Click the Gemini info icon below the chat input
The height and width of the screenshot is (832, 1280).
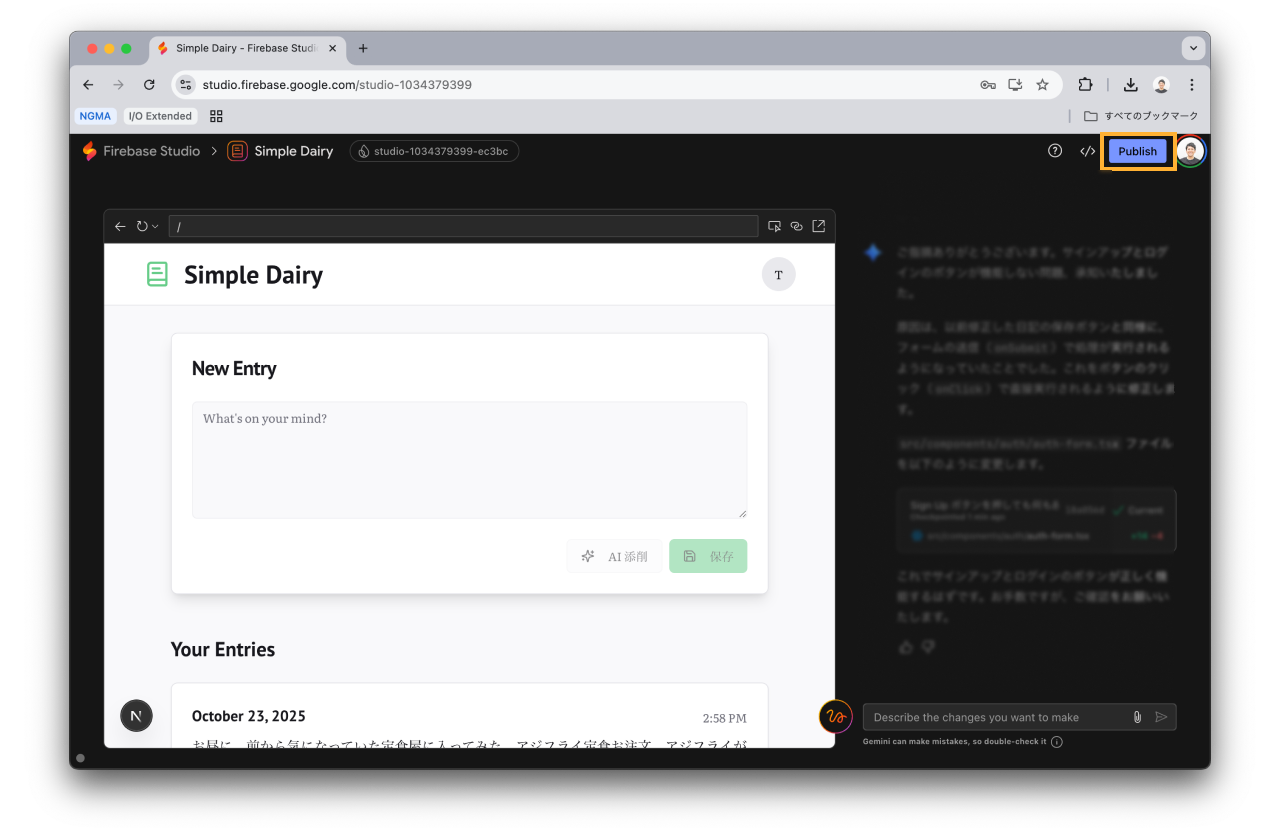click(1058, 741)
